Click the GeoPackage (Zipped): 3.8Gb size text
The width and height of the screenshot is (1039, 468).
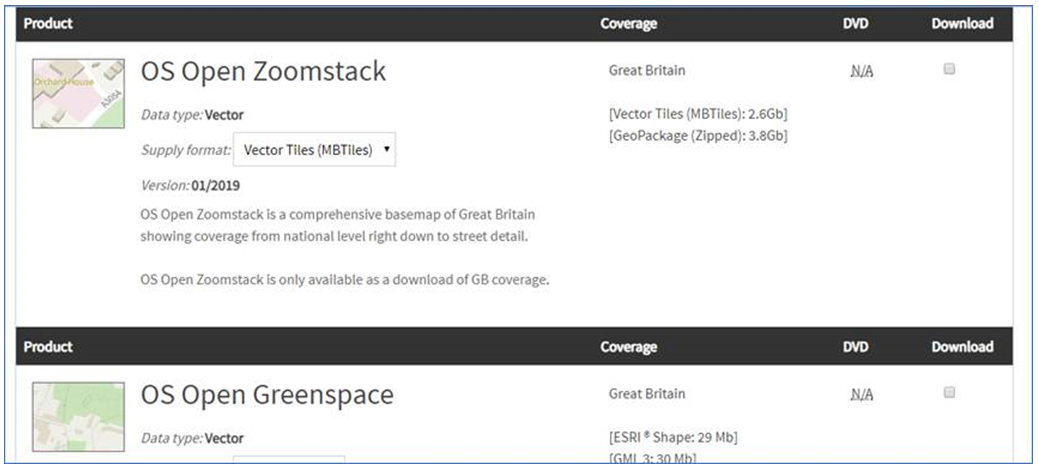coord(698,135)
